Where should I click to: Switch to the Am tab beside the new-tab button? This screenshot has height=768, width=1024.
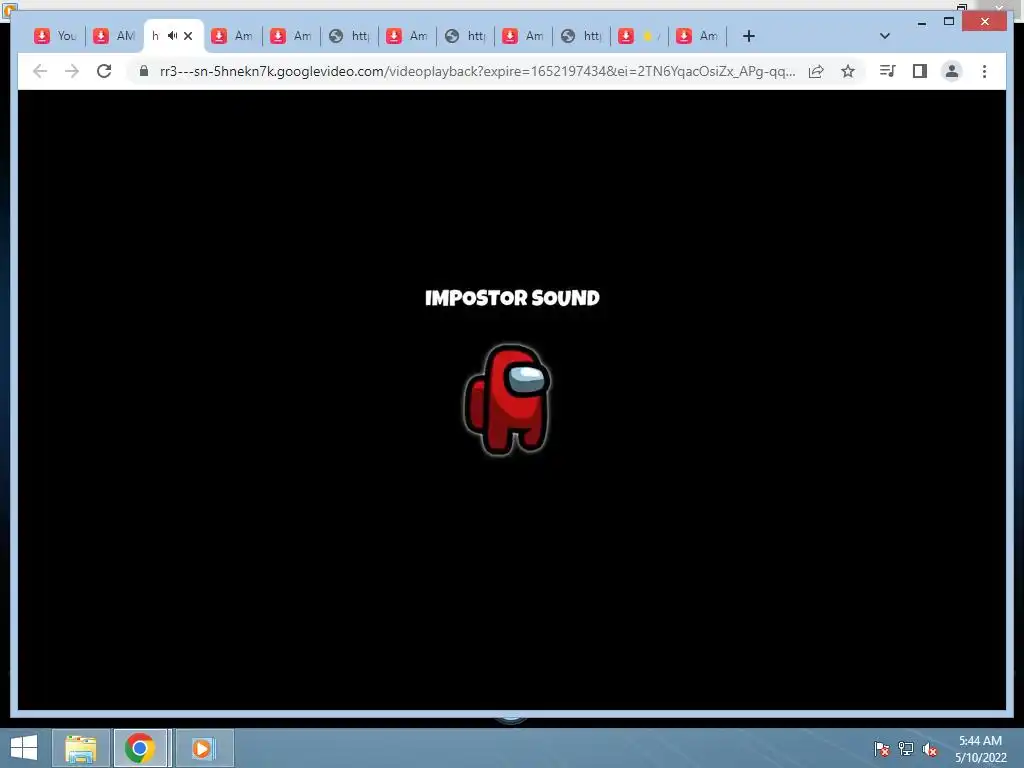point(697,36)
